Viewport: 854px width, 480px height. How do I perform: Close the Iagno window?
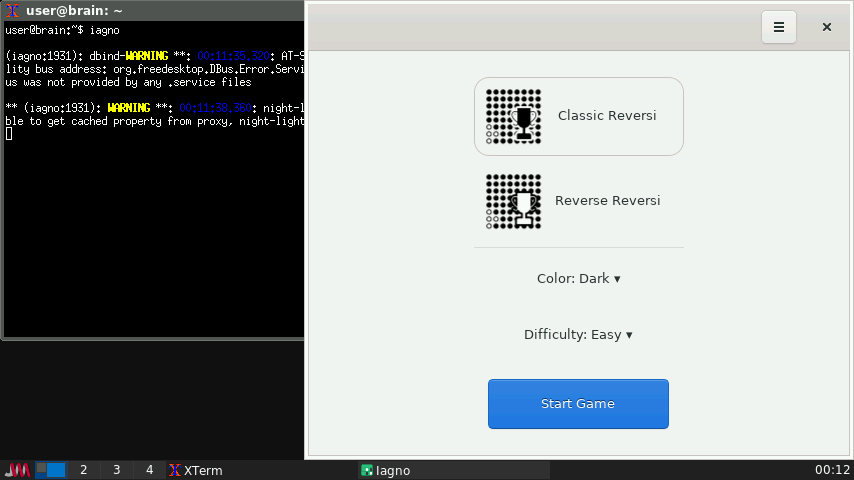point(827,27)
